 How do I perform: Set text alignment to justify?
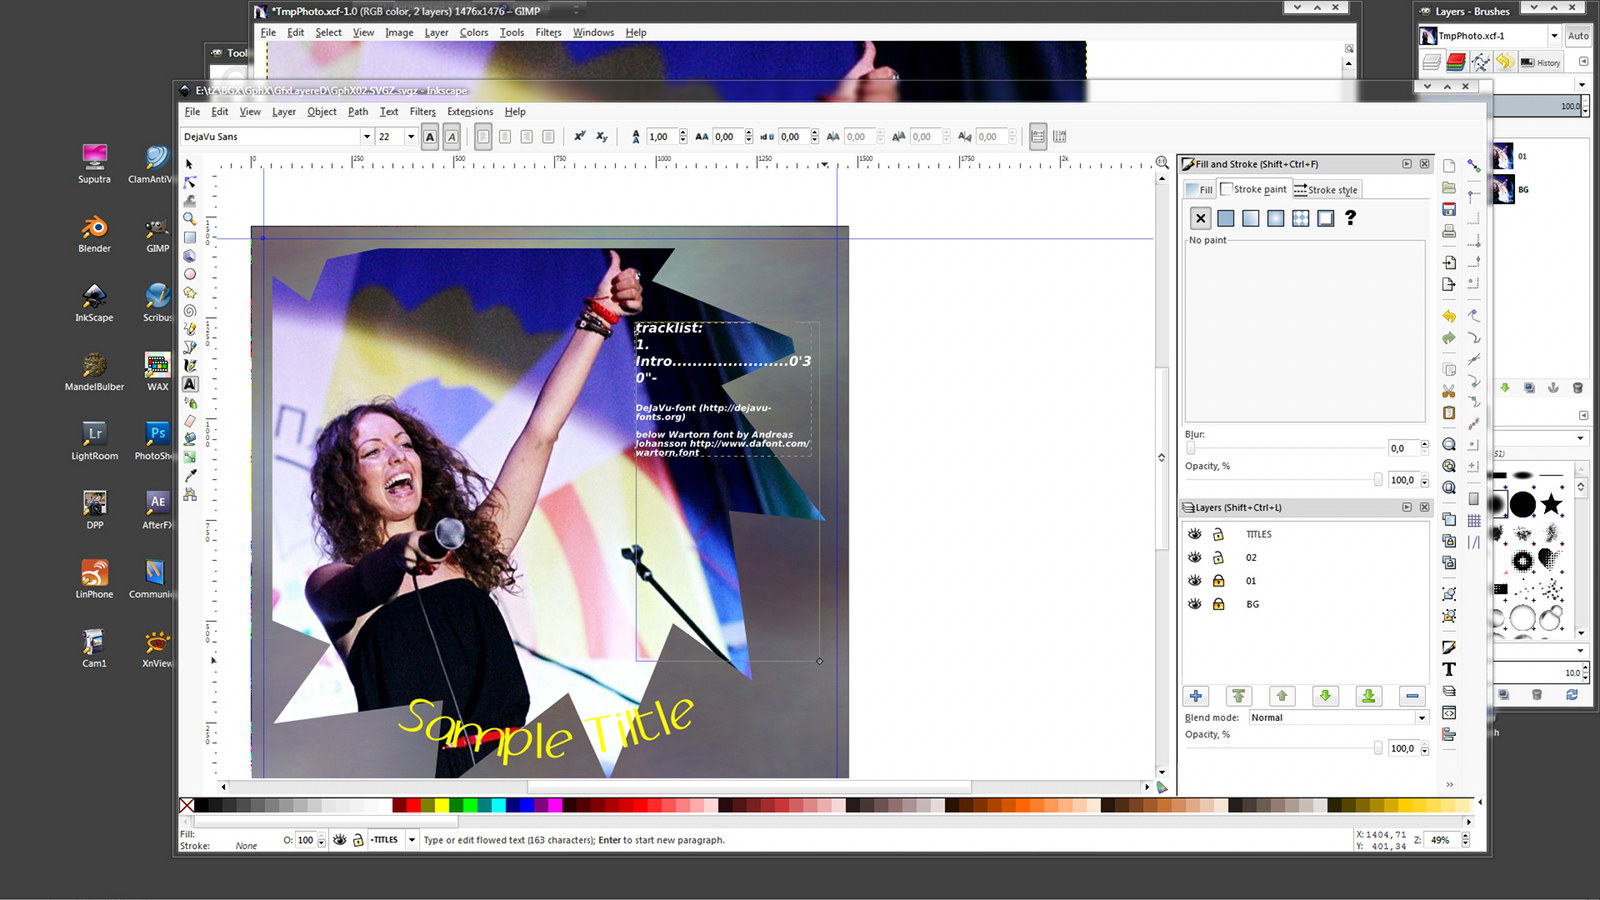pos(548,137)
